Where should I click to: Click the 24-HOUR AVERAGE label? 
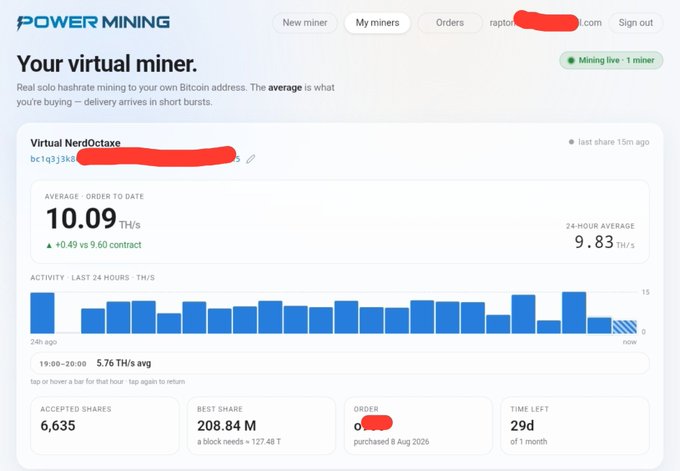click(x=600, y=226)
